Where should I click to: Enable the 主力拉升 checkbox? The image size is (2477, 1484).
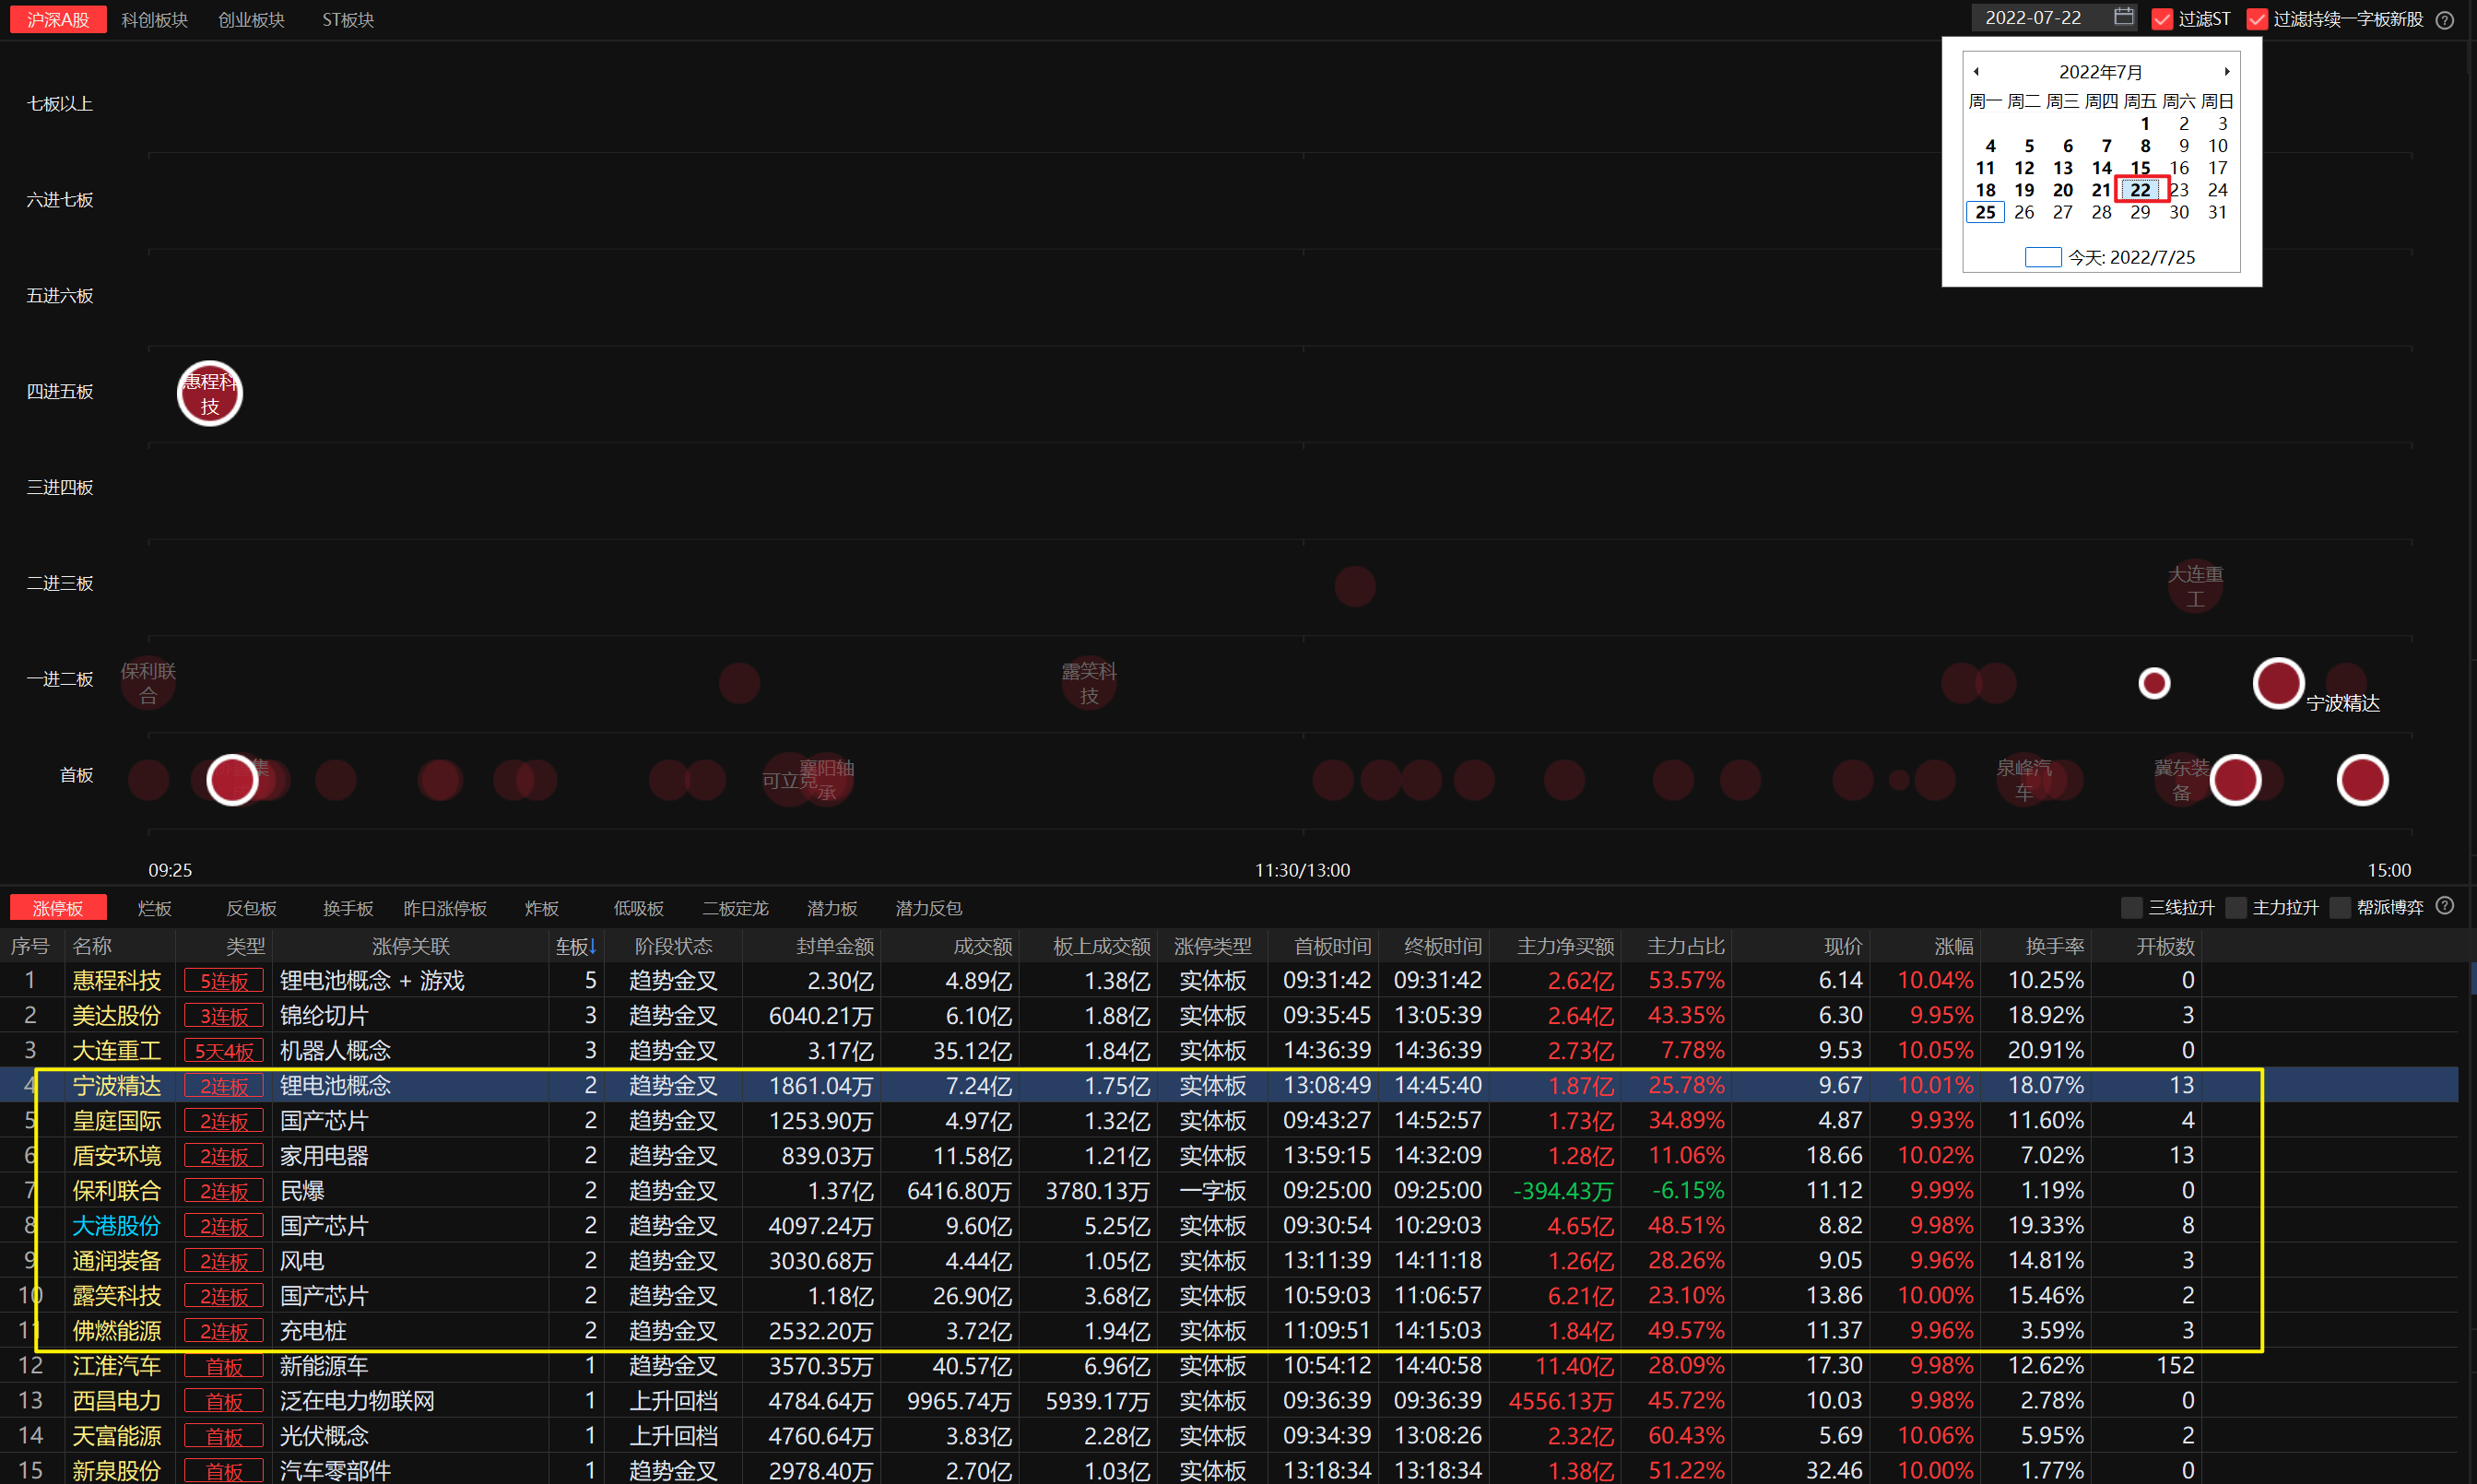(2235, 907)
